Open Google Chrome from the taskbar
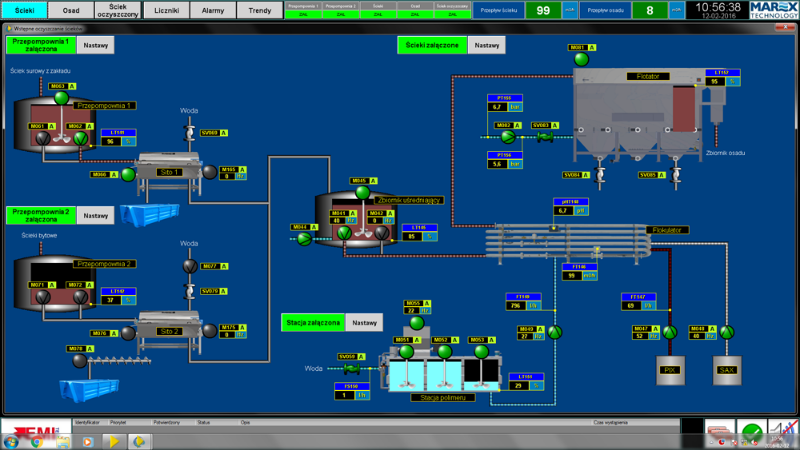800x450 pixels. pyautogui.click(x=36, y=440)
